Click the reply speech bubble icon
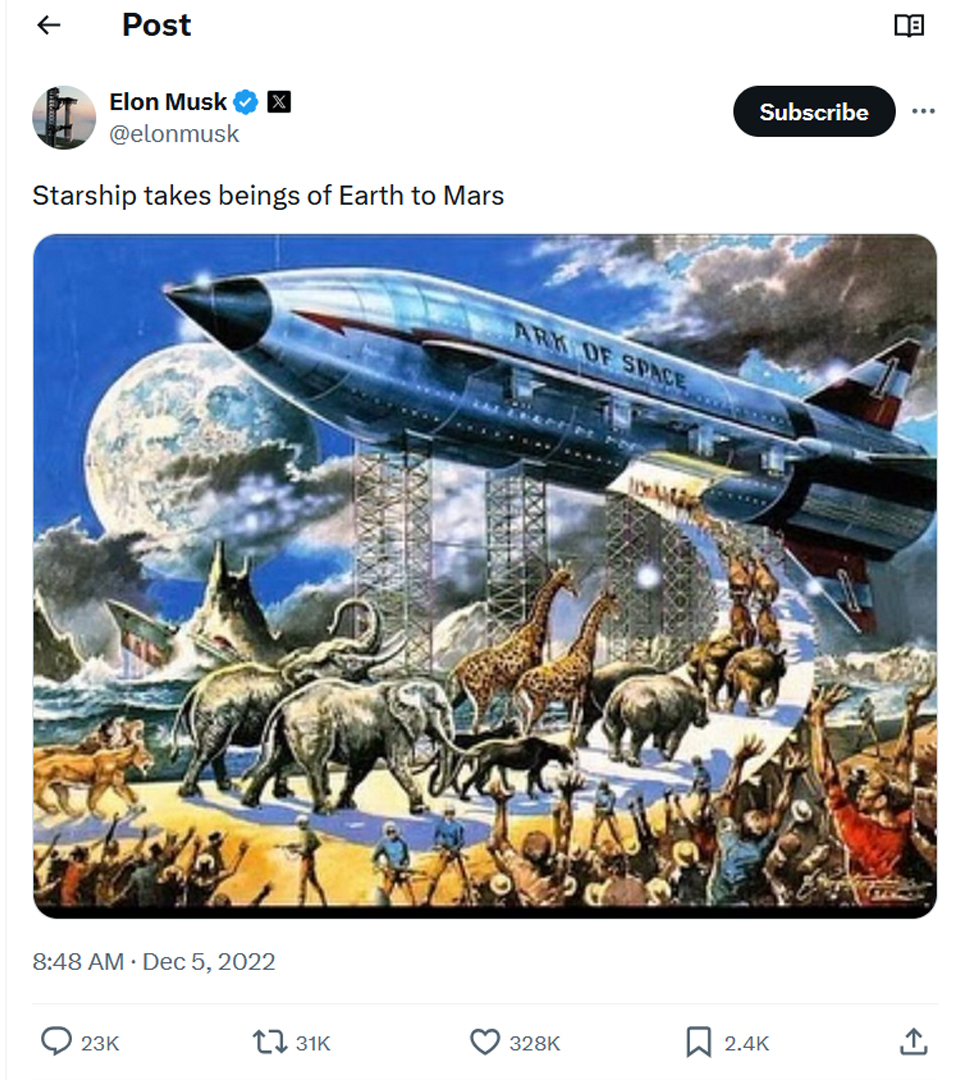Image resolution: width=959 pixels, height=1080 pixels. [x=55, y=1043]
